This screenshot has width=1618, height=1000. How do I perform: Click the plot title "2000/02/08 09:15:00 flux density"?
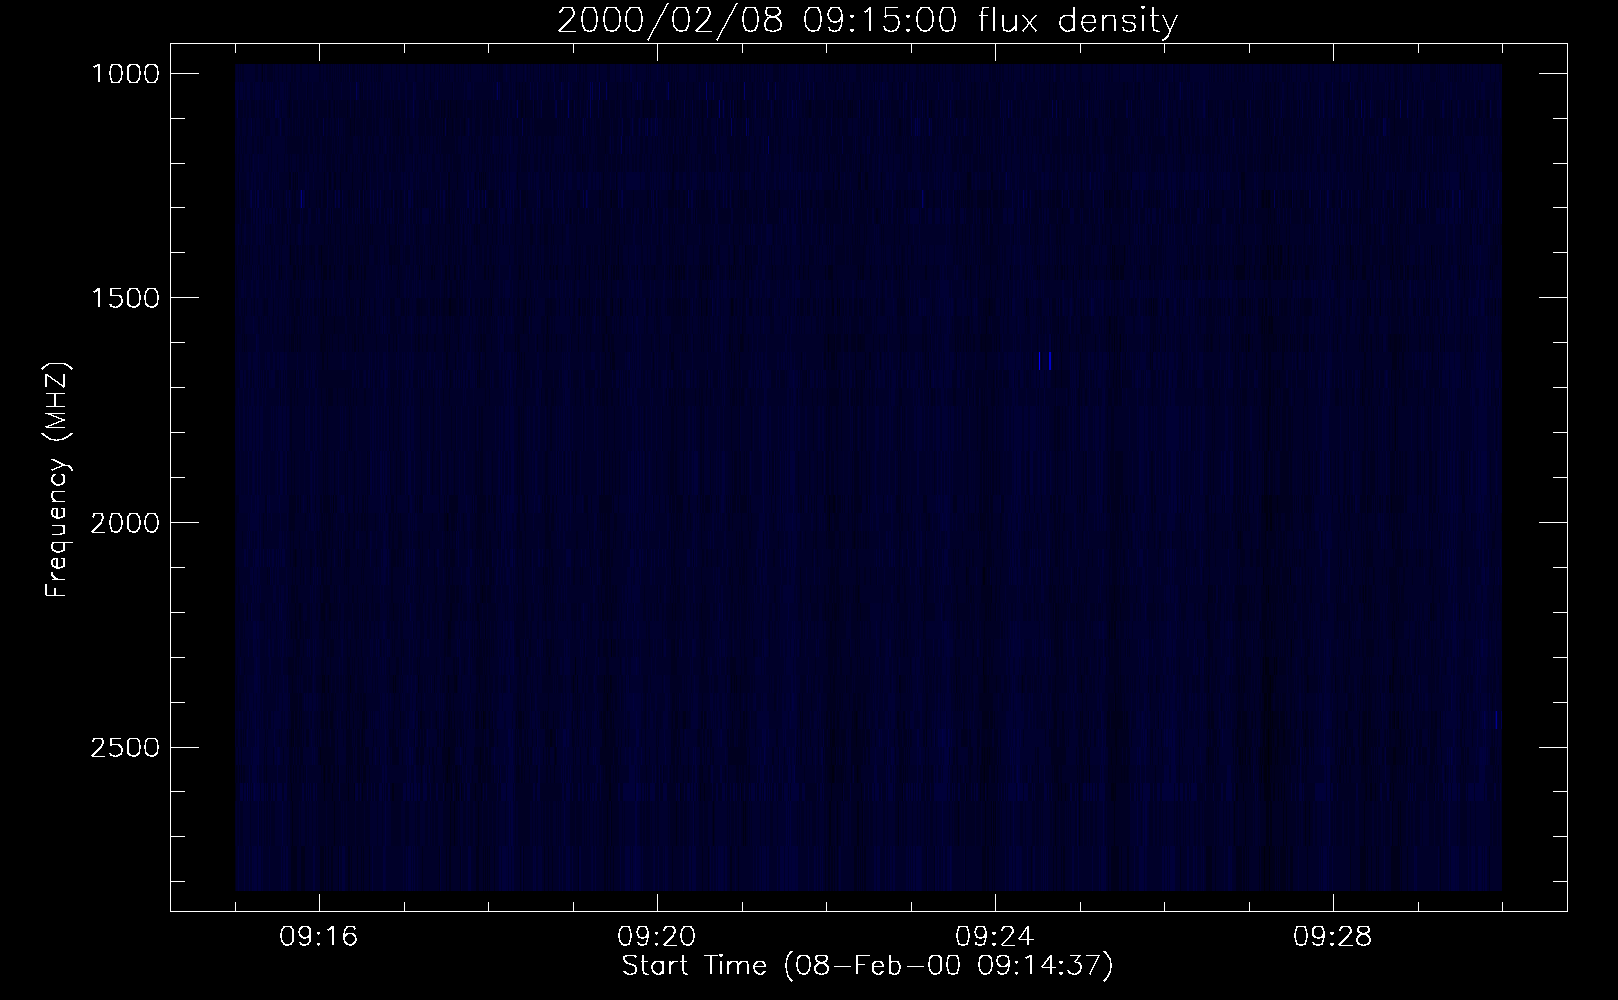(867, 21)
